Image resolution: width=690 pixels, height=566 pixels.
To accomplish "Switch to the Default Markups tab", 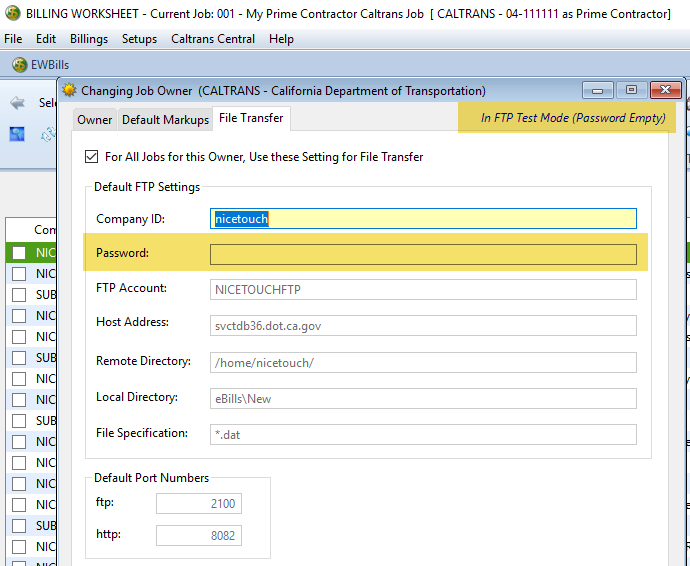I will pyautogui.click(x=165, y=120).
